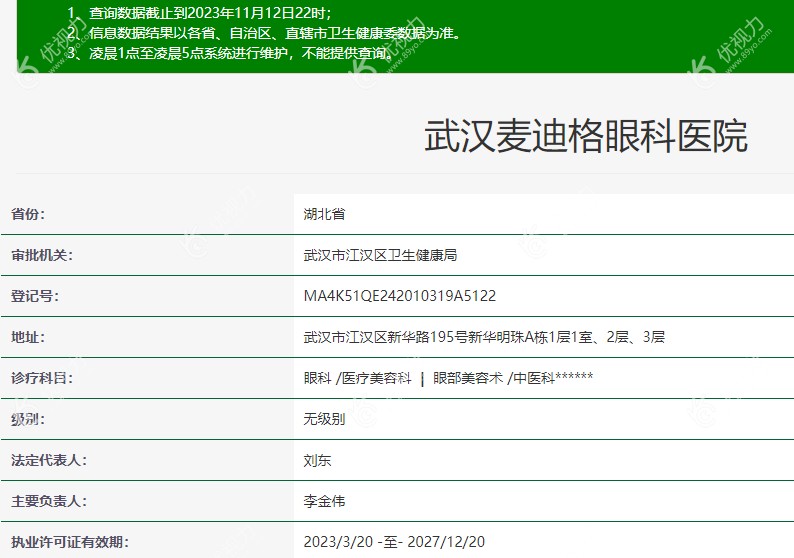The width and height of the screenshot is (794, 558).
Task: Click the 诊疗科目 label
Action: [x=42, y=378]
